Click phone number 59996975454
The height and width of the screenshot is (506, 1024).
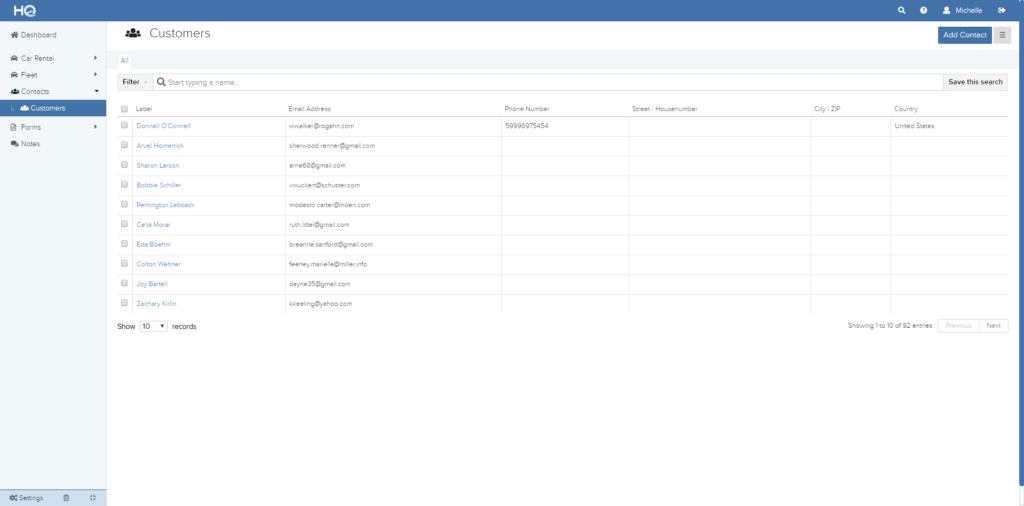pos(526,126)
